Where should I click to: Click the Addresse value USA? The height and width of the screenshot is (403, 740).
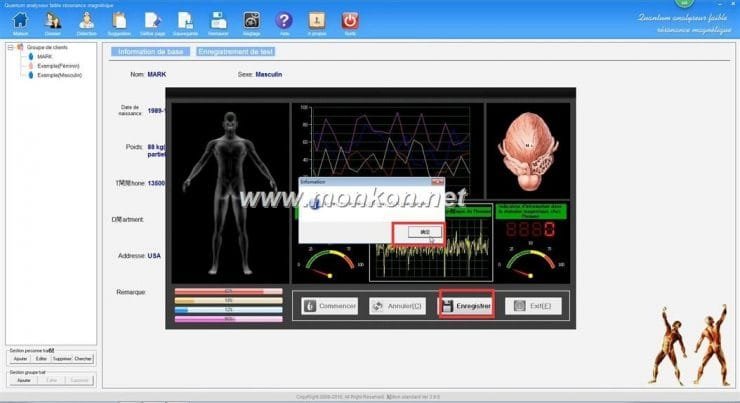154,255
